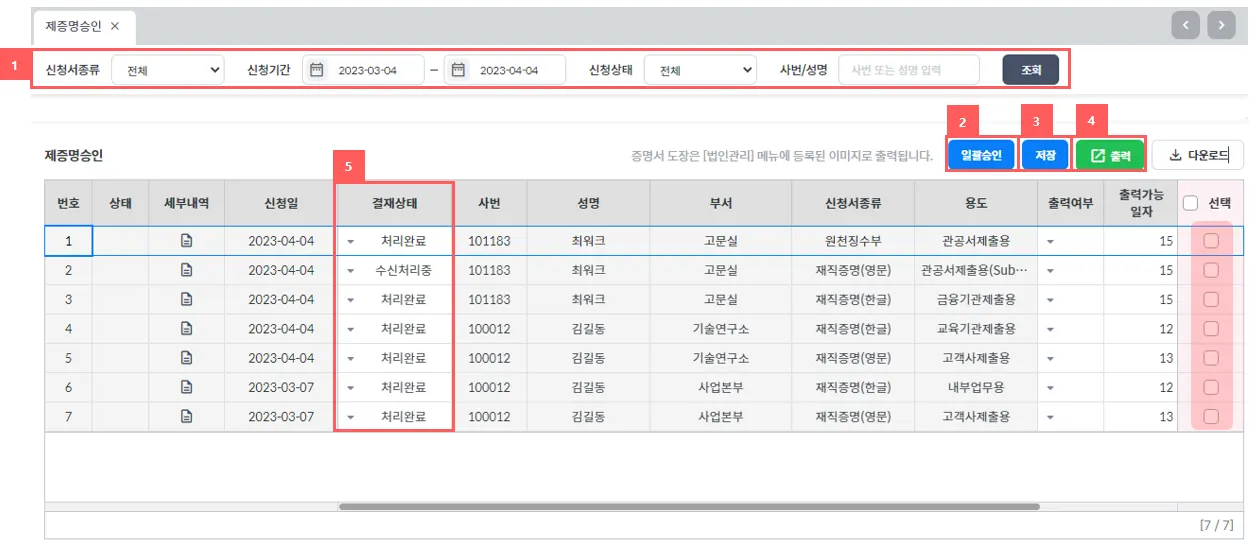Image resolution: width=1250 pixels, height=544 pixels.
Task: Open detail document icon in row 3
Action: point(186,299)
